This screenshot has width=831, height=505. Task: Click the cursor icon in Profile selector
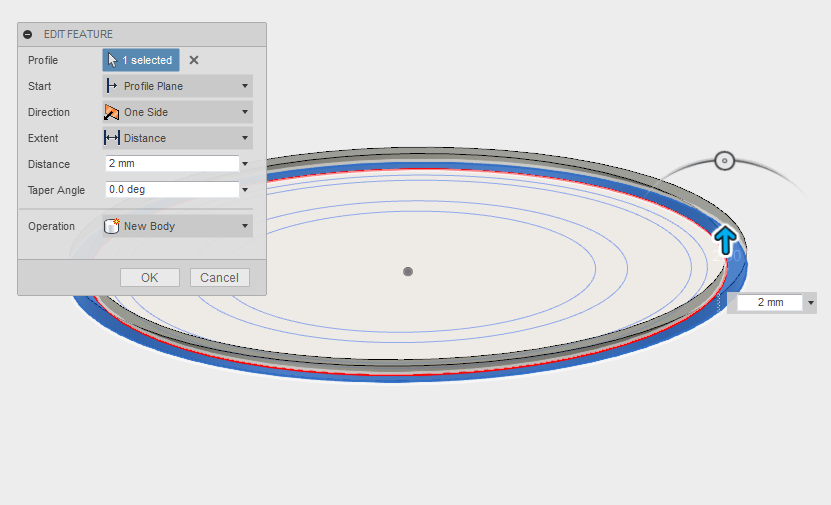[x=112, y=60]
